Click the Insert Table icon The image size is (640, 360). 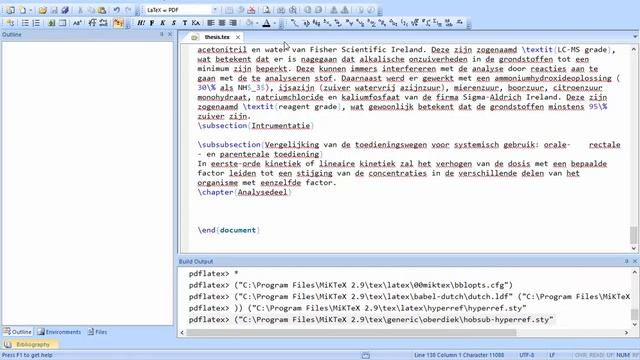coord(62,23)
